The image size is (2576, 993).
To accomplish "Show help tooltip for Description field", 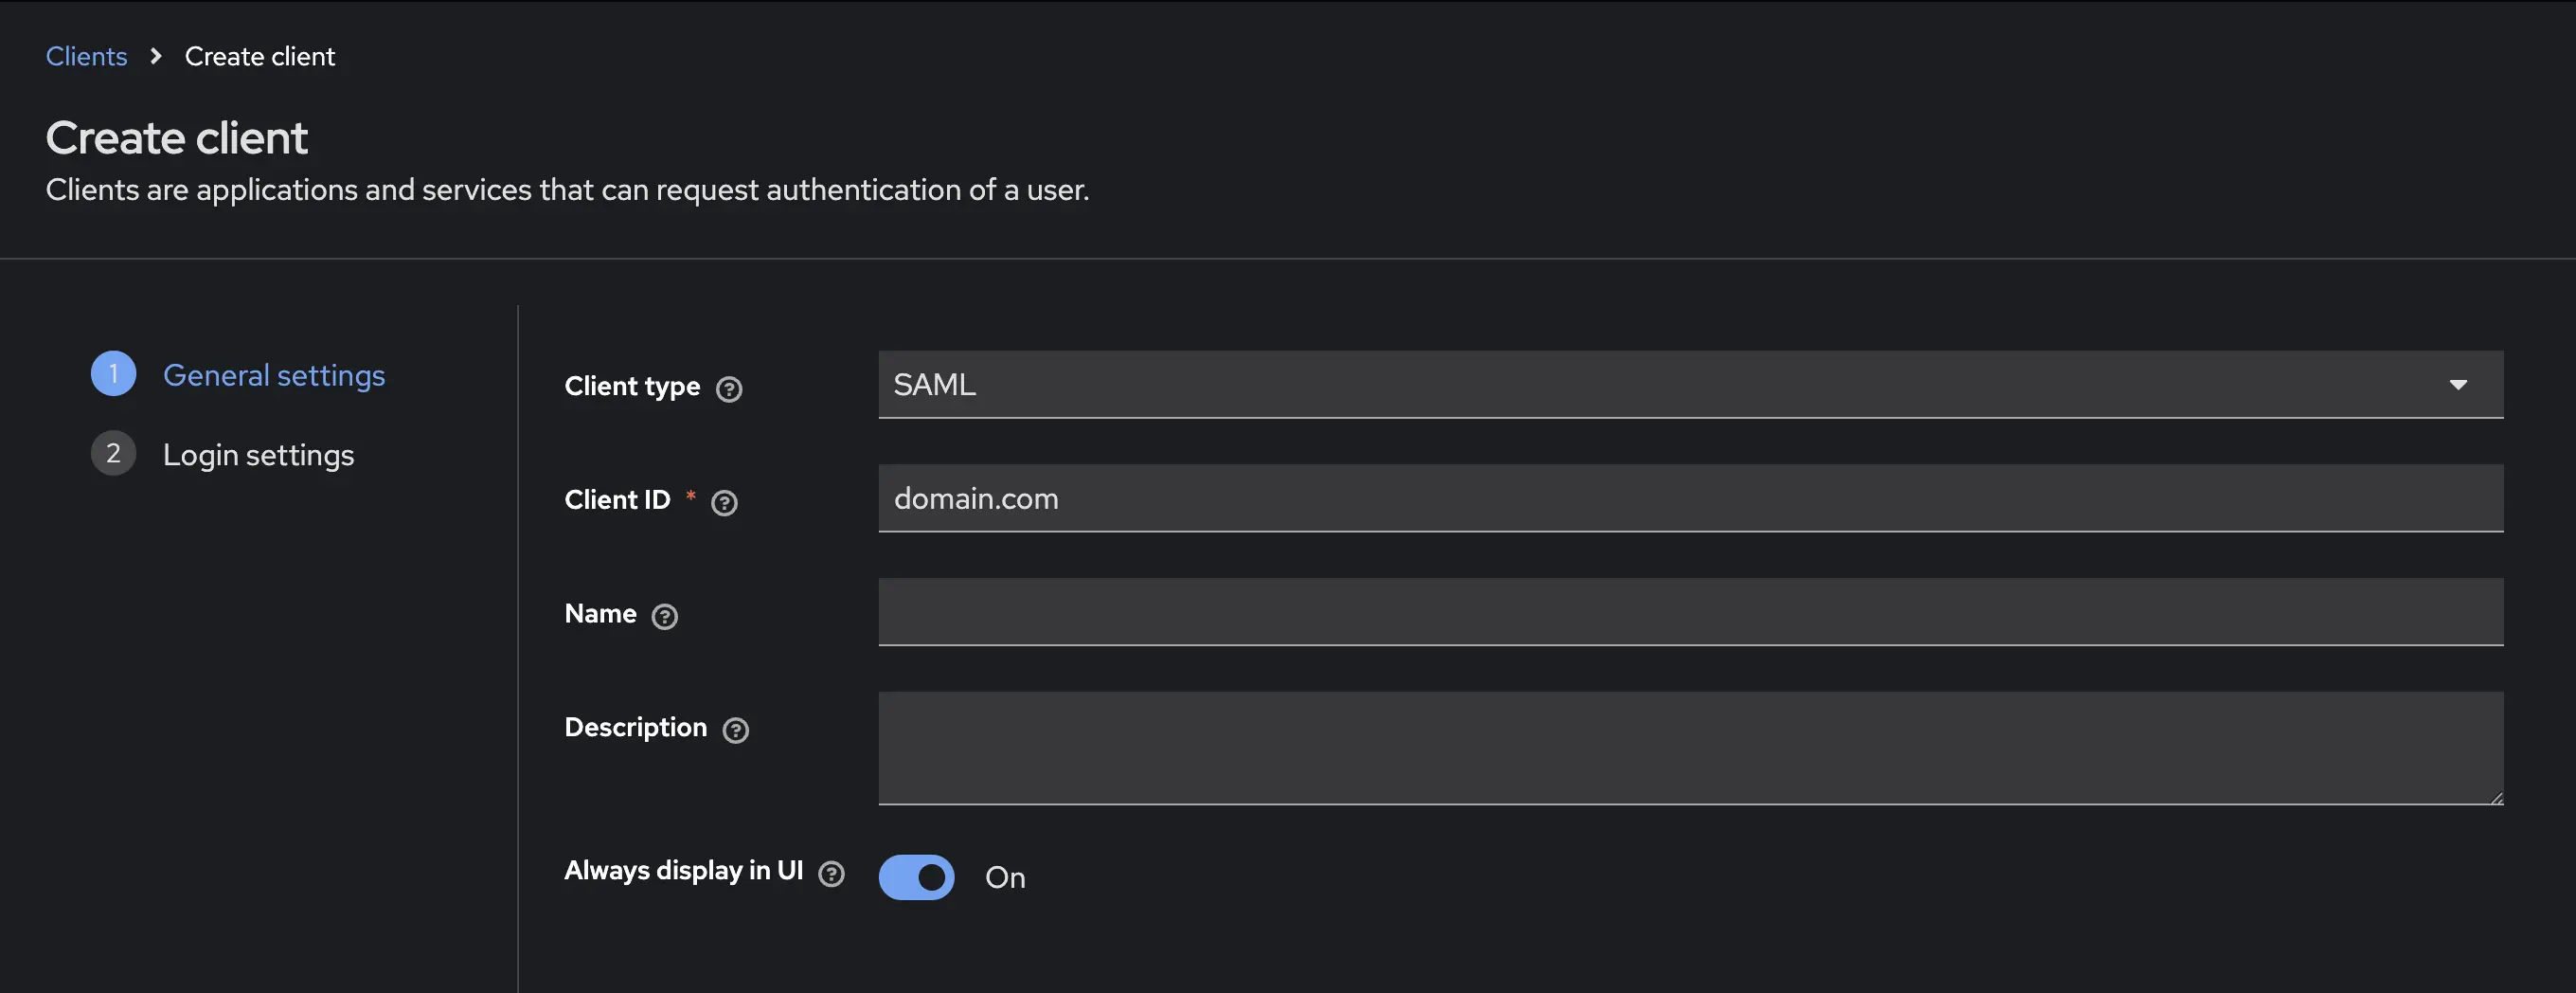I will (x=735, y=731).
